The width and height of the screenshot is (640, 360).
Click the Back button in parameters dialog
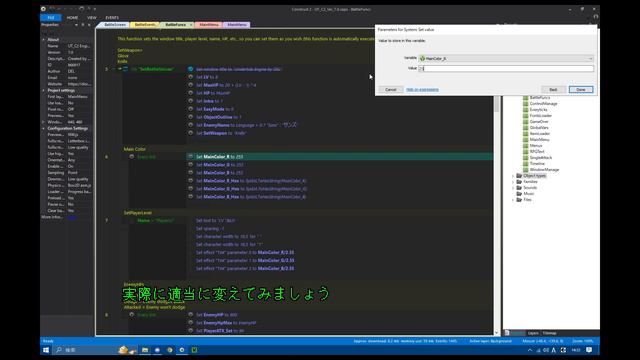(553, 89)
